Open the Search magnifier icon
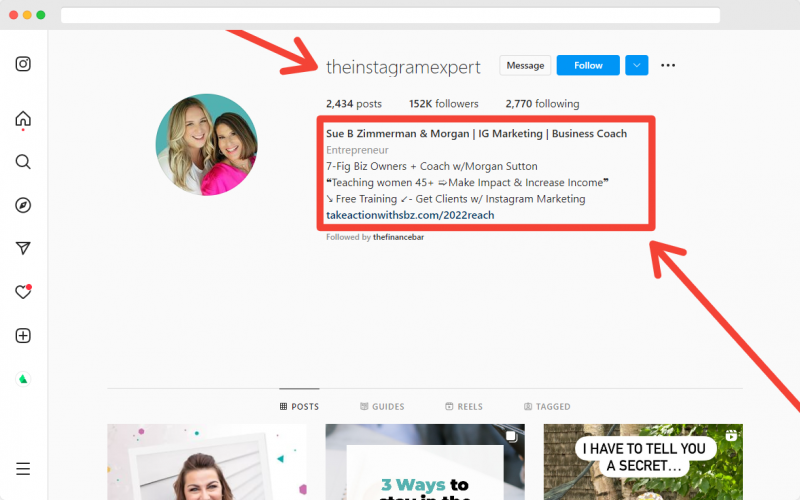Viewport: 800px width, 500px height. pyautogui.click(x=23, y=162)
